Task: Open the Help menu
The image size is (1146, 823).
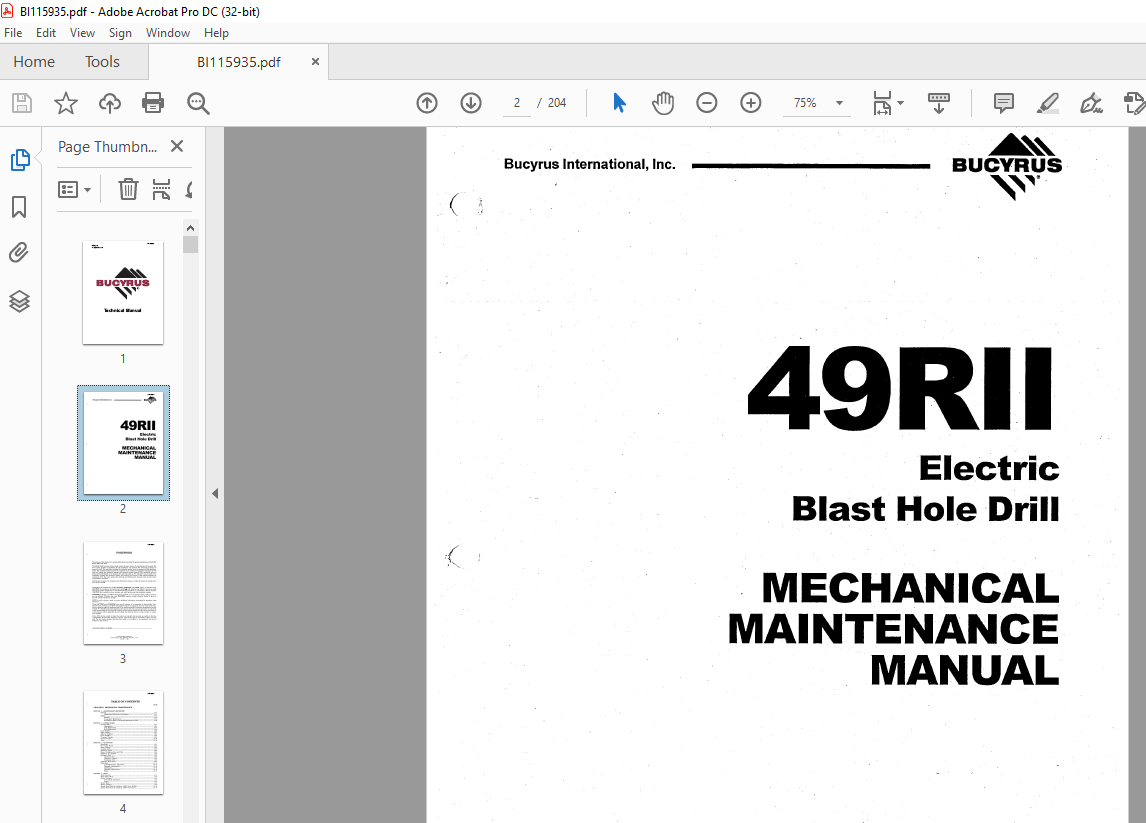Action: pyautogui.click(x=216, y=33)
